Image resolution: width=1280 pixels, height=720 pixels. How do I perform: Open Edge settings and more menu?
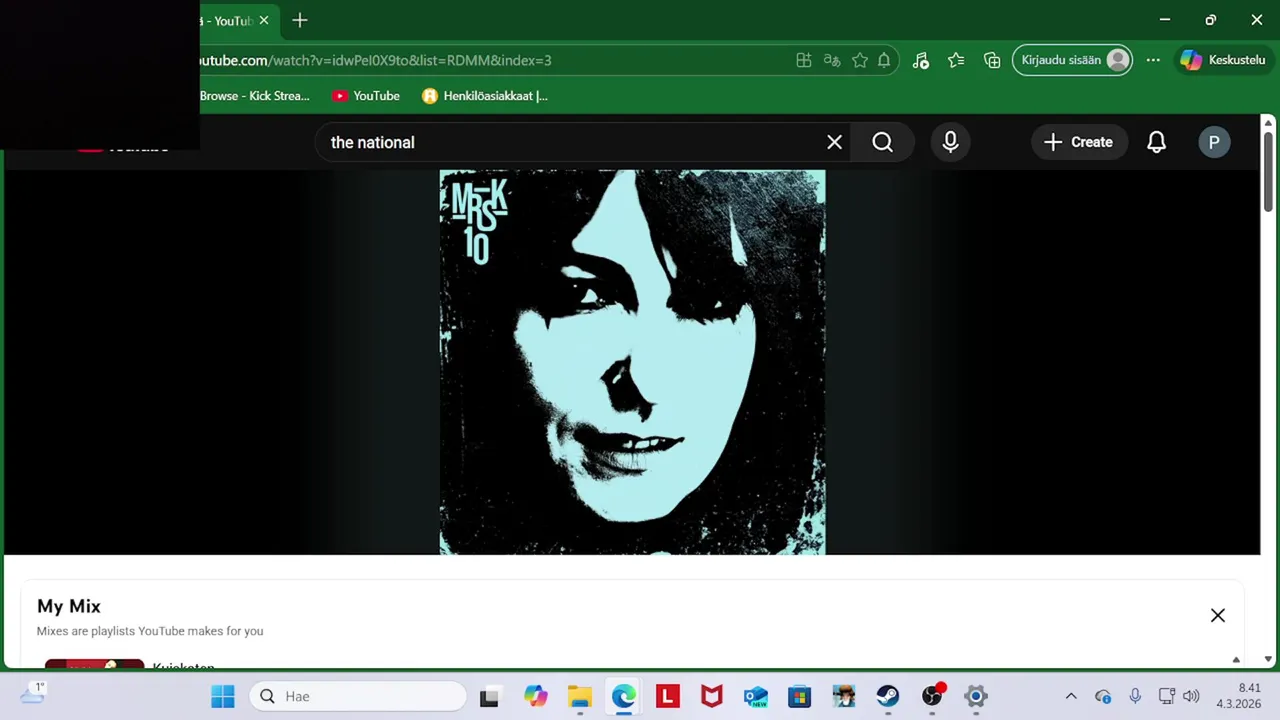pos(1153,60)
